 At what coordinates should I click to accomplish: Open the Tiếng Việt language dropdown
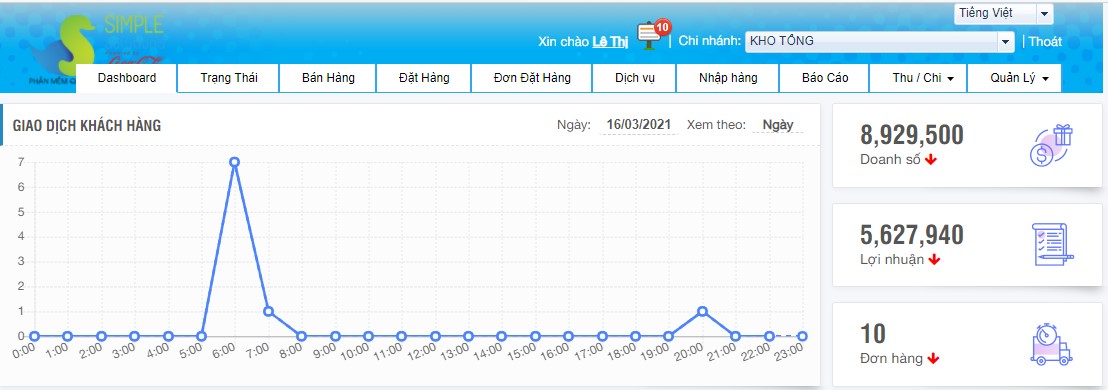[1003, 13]
